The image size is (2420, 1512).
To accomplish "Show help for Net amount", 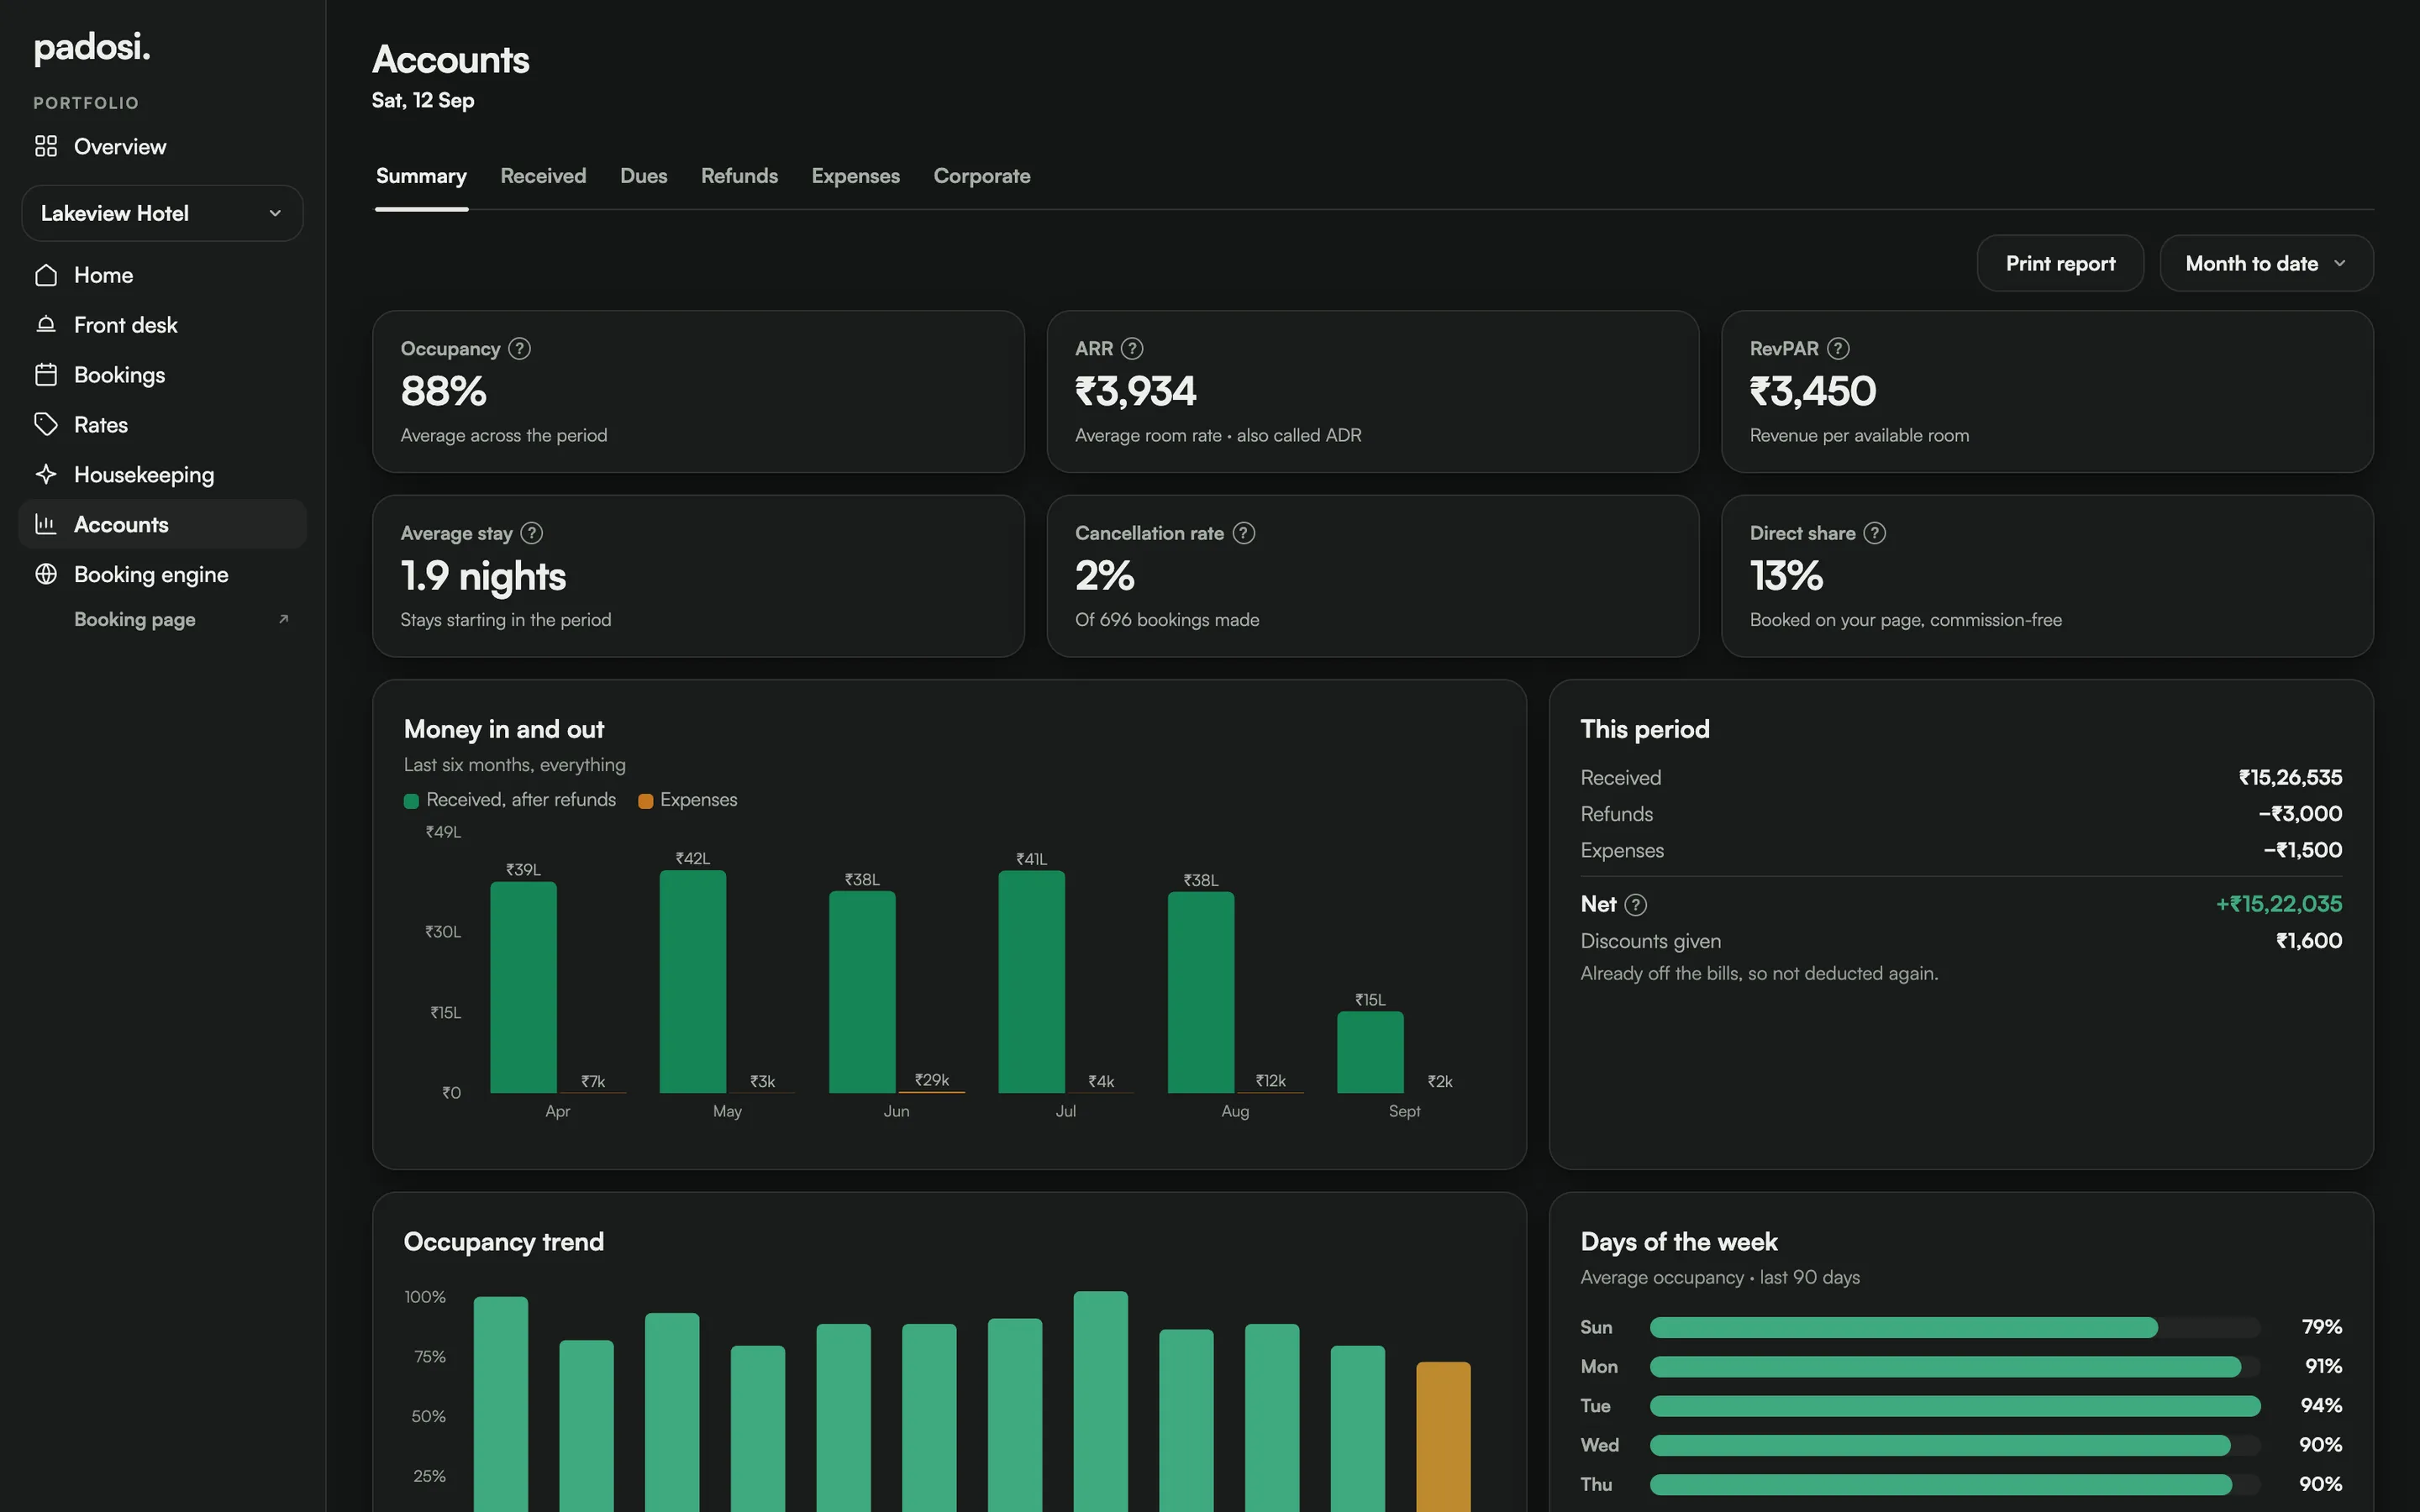I will tap(1636, 904).
